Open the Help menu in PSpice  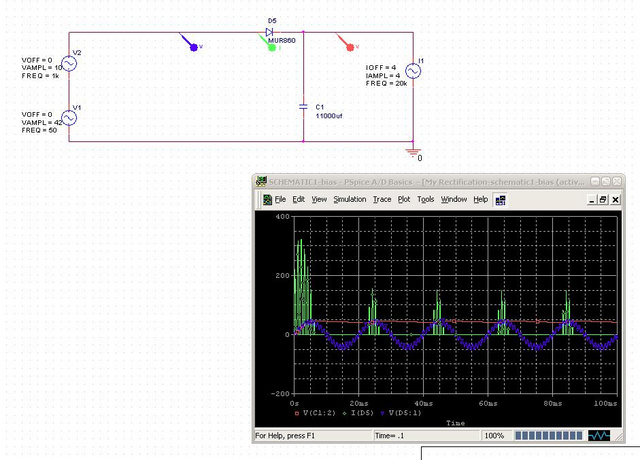pos(481,200)
